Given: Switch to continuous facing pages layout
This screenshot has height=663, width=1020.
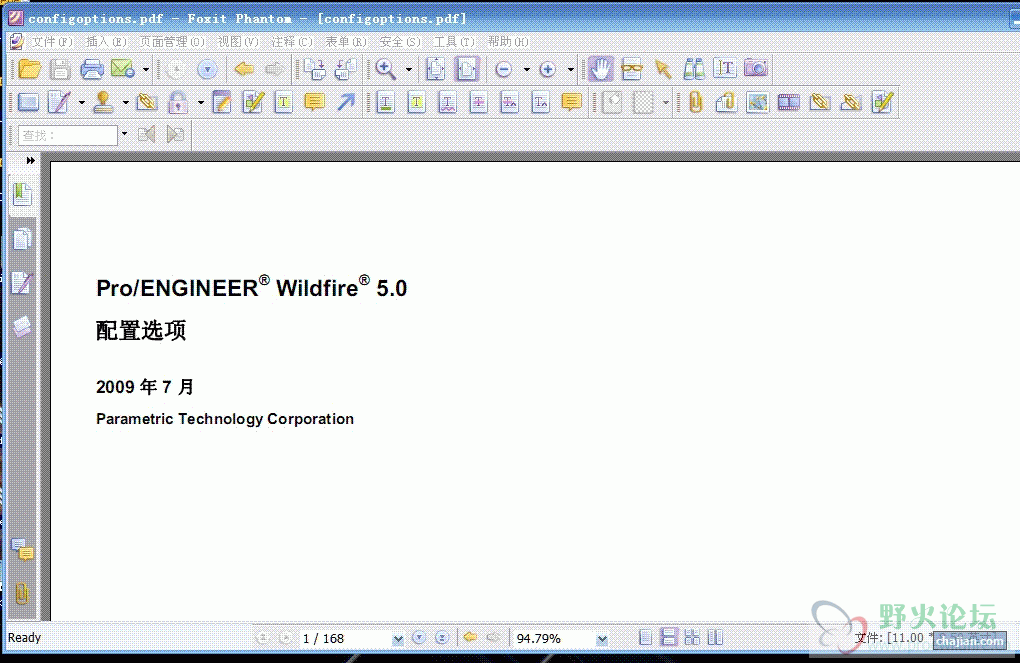Looking at the screenshot, I should pos(716,638).
